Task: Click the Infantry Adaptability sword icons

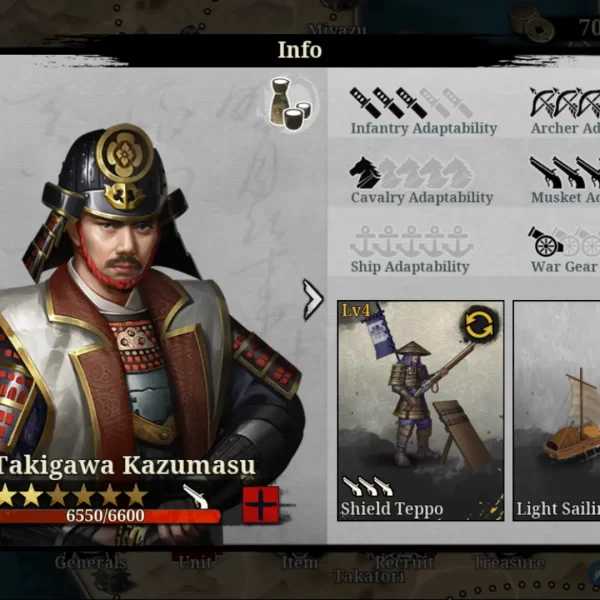Action: click(x=411, y=103)
